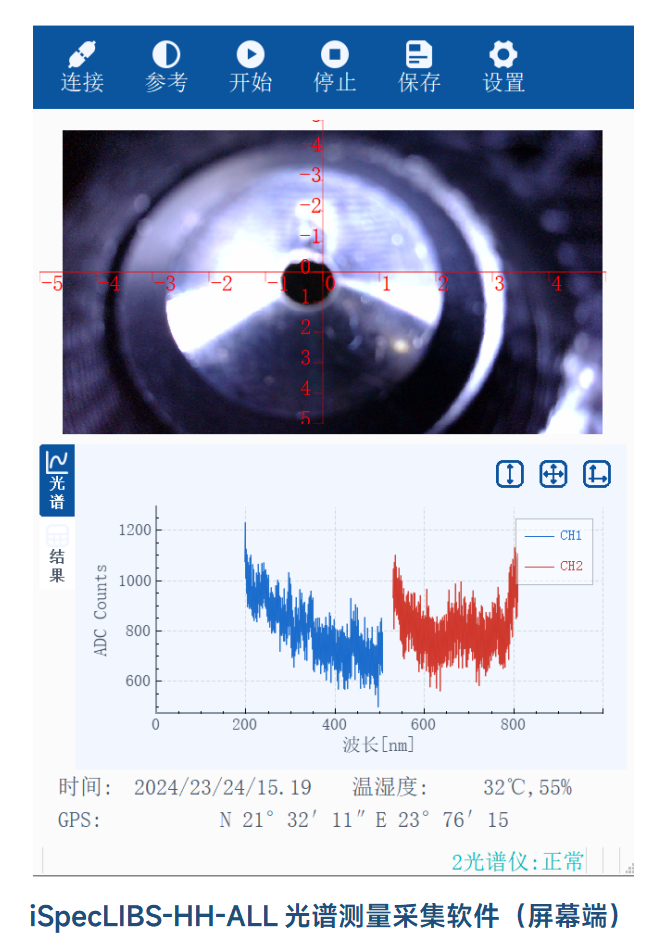Save the spectrum with the 保存 icon
This screenshot has height=950, width=668.
pos(419,55)
